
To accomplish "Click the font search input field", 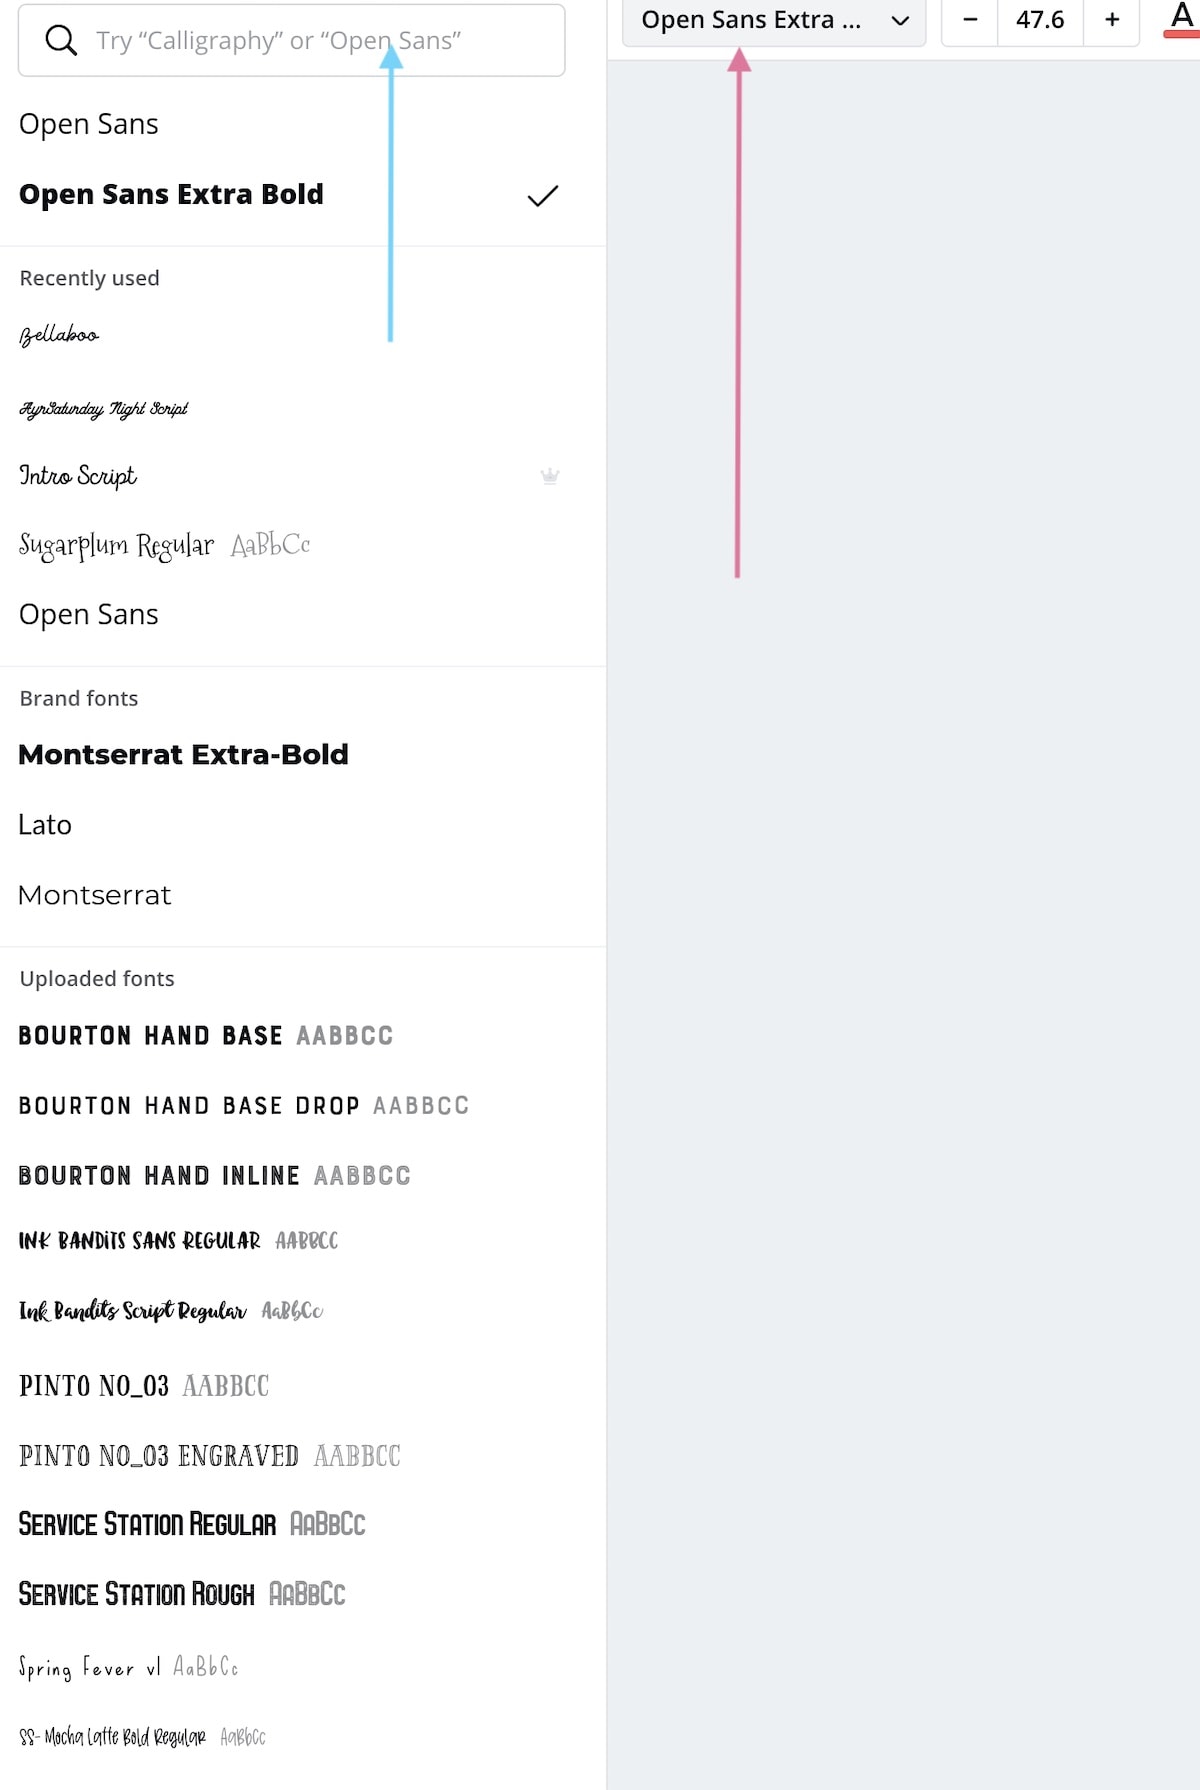I will pyautogui.click(x=292, y=40).
